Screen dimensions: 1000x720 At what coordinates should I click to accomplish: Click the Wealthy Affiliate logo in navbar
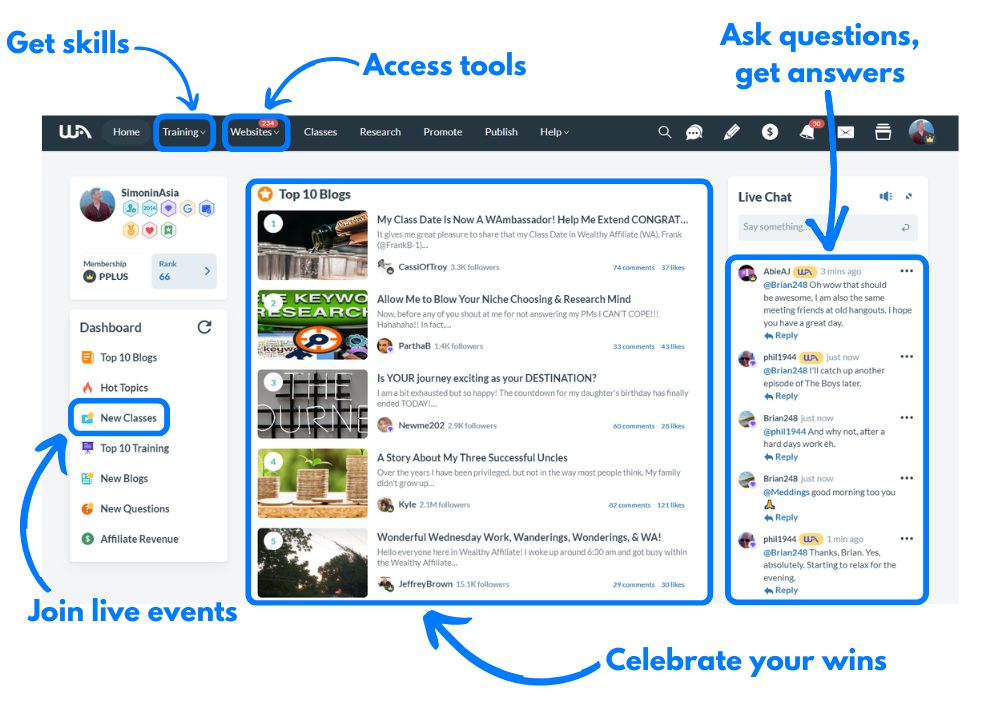[75, 132]
